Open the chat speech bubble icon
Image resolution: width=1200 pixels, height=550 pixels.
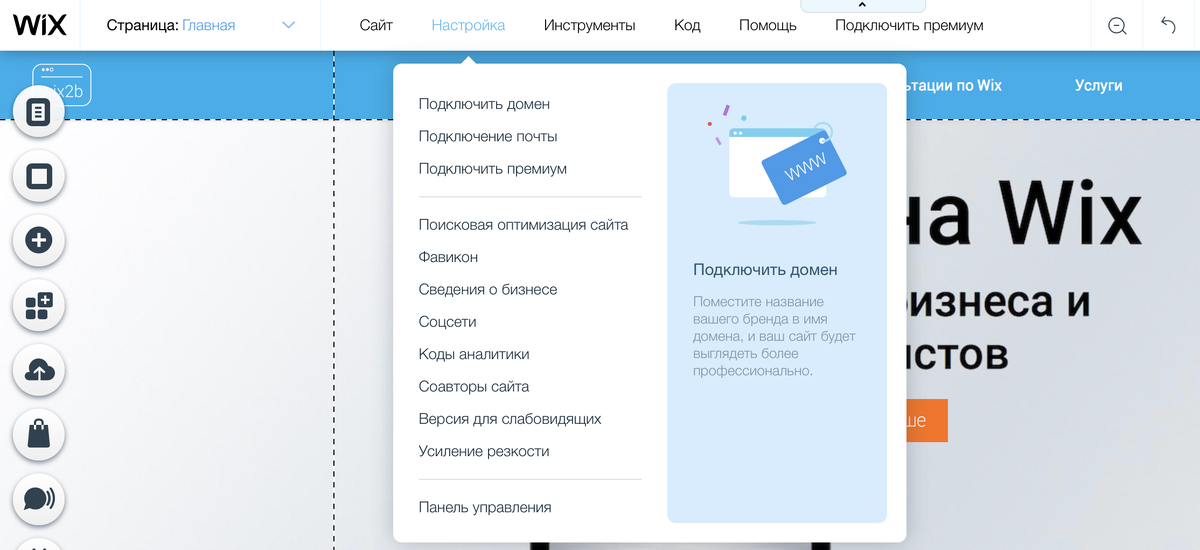point(39,498)
